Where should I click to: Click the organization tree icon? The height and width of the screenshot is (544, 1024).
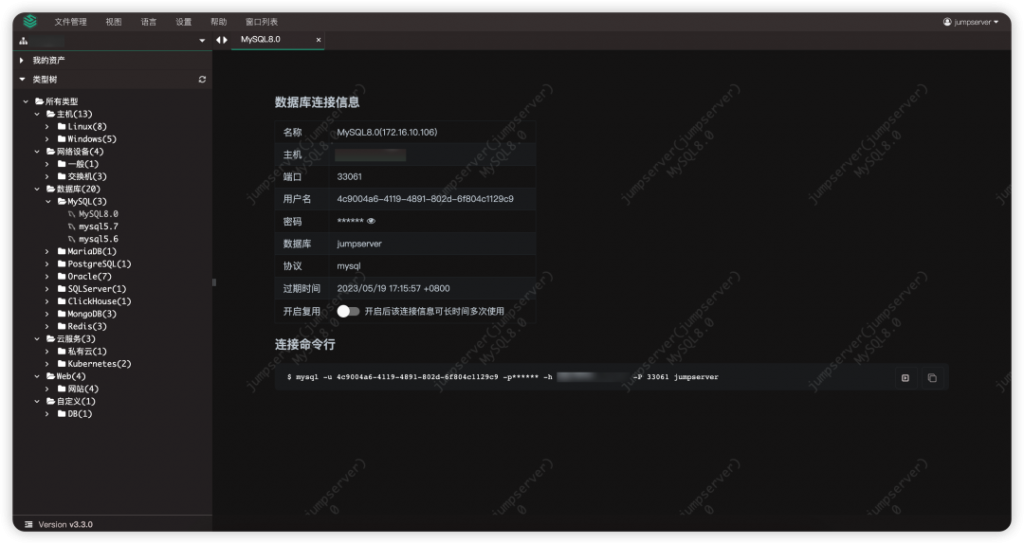tap(24, 40)
